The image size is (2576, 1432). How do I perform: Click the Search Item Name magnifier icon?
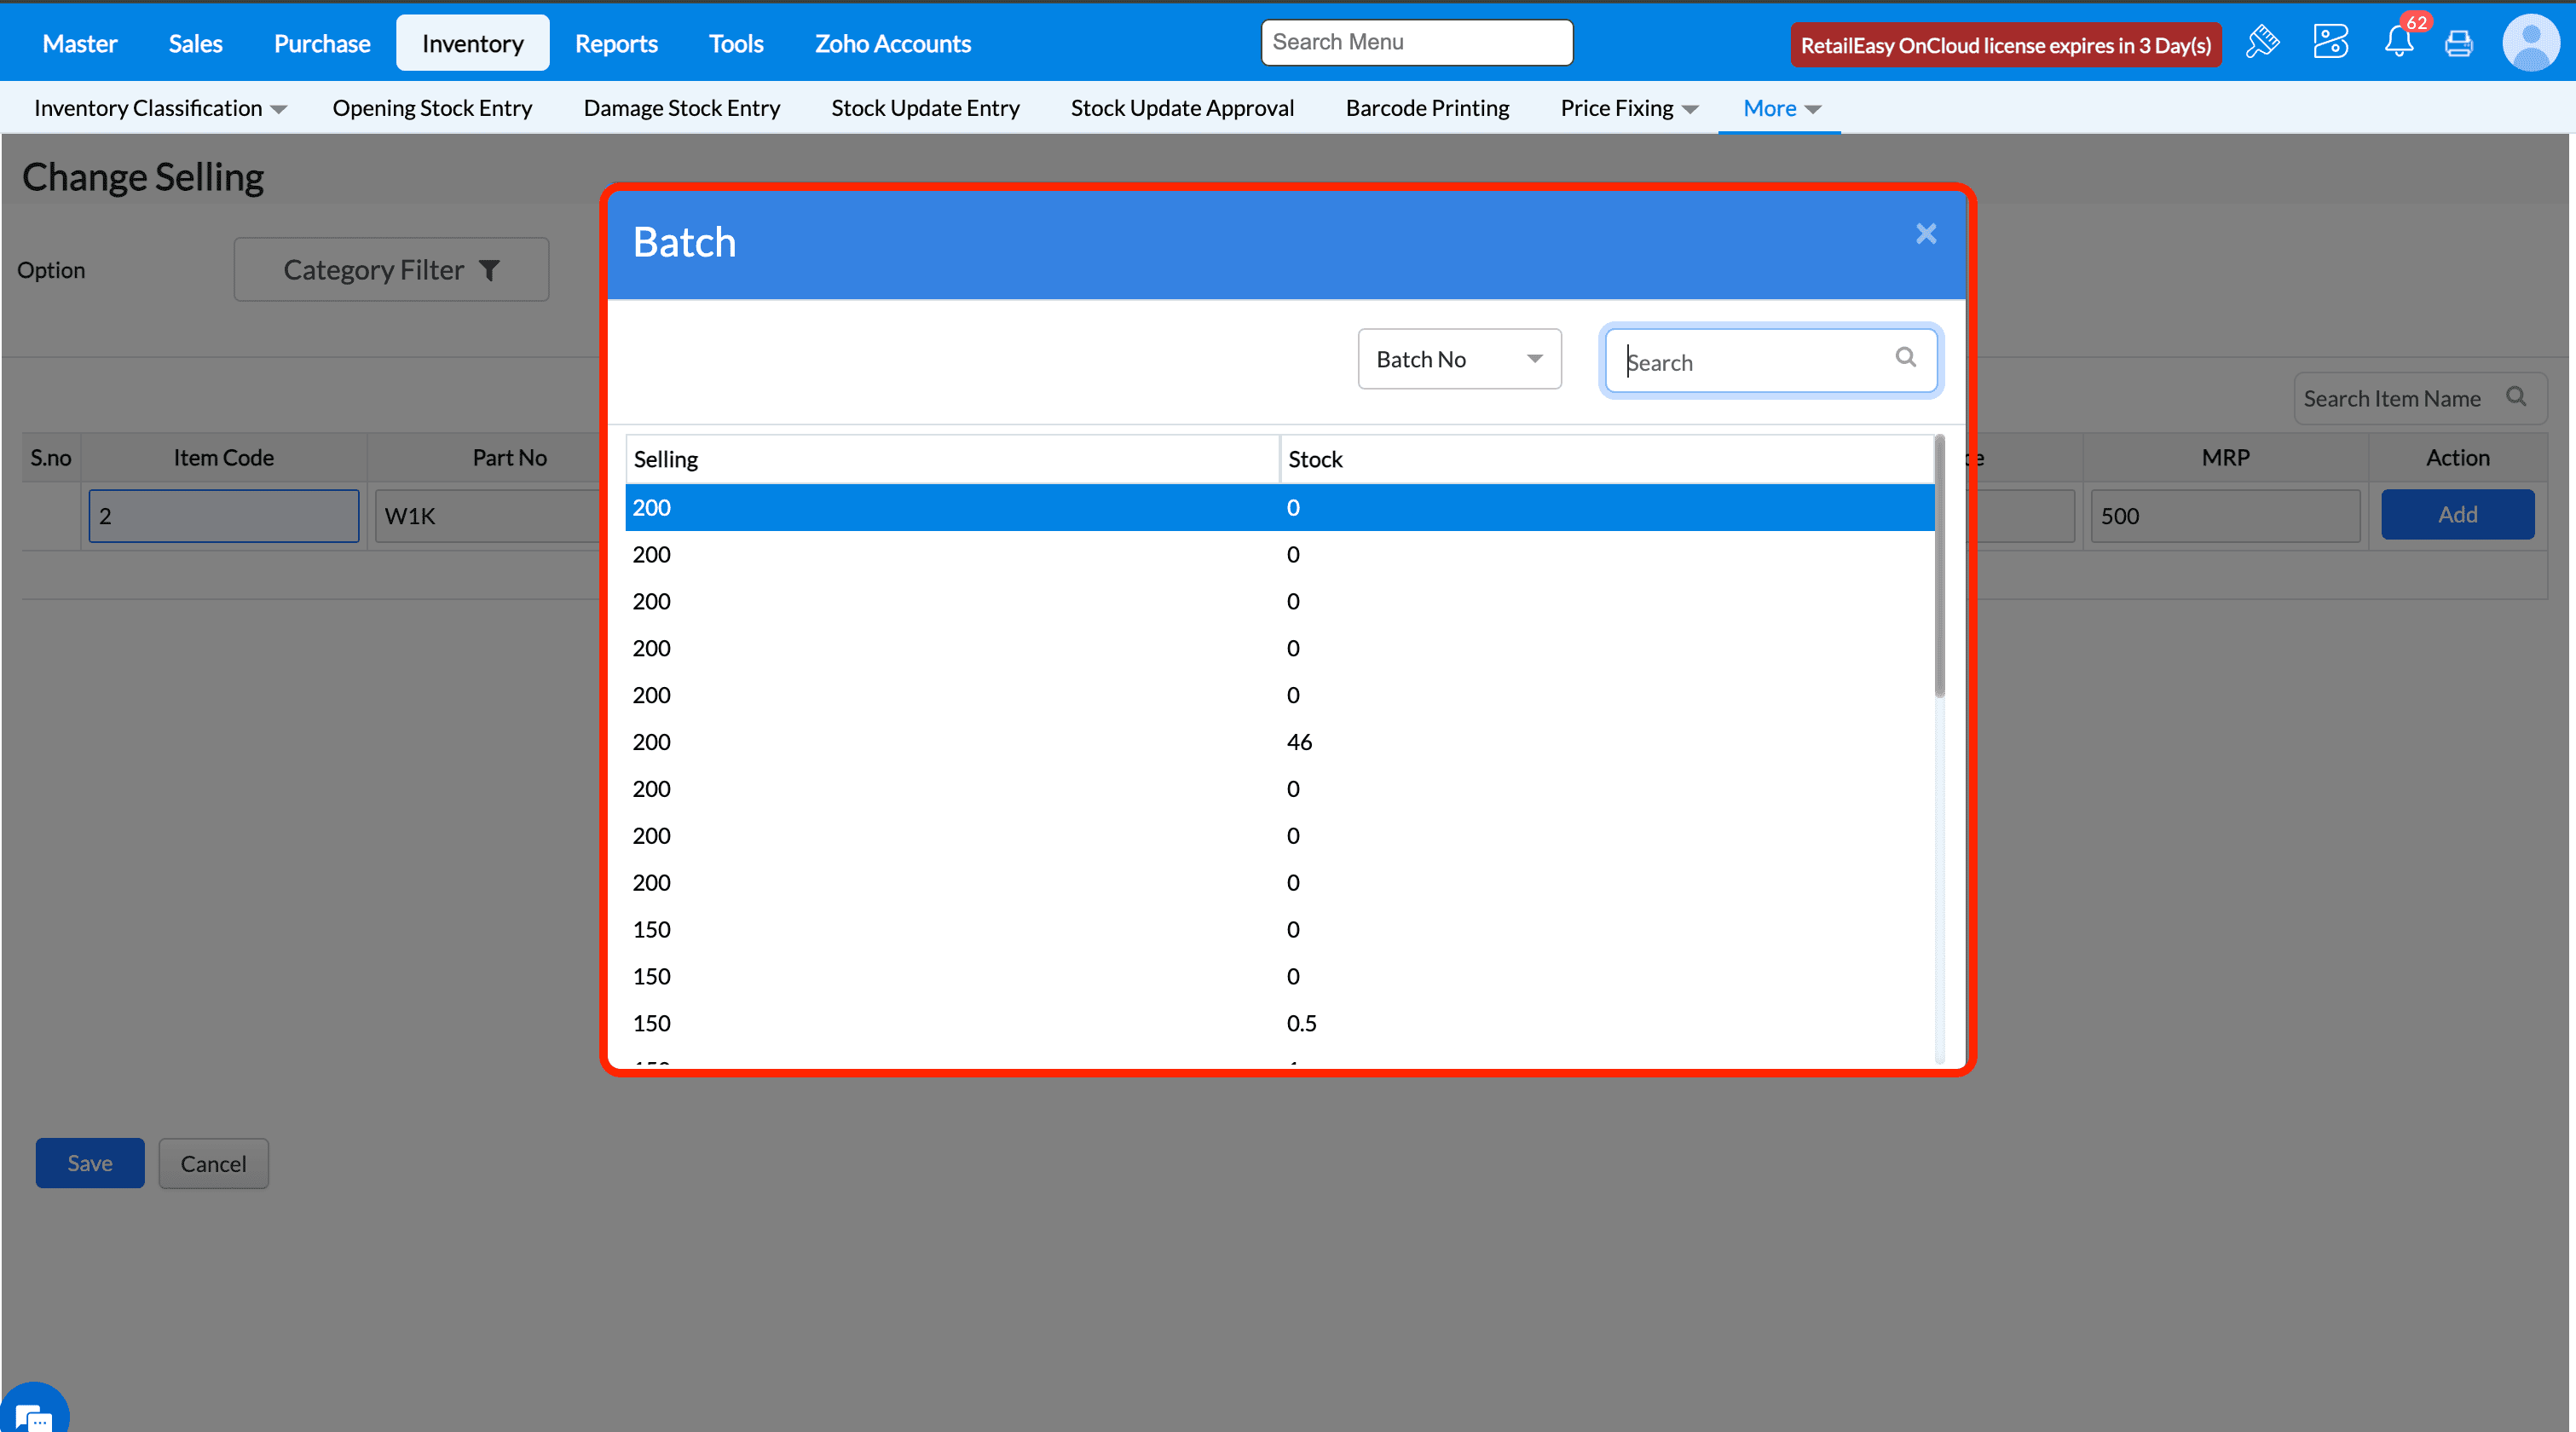(2516, 397)
